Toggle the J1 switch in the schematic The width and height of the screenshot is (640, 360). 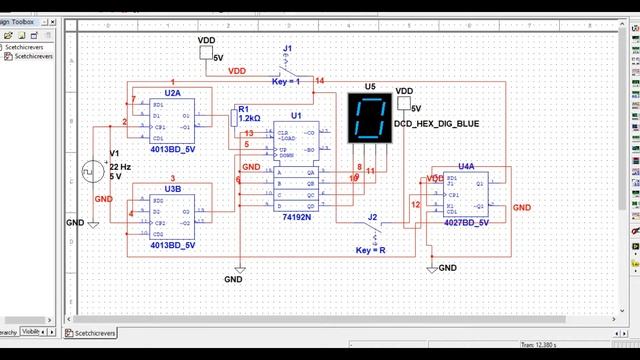[x=289, y=70]
